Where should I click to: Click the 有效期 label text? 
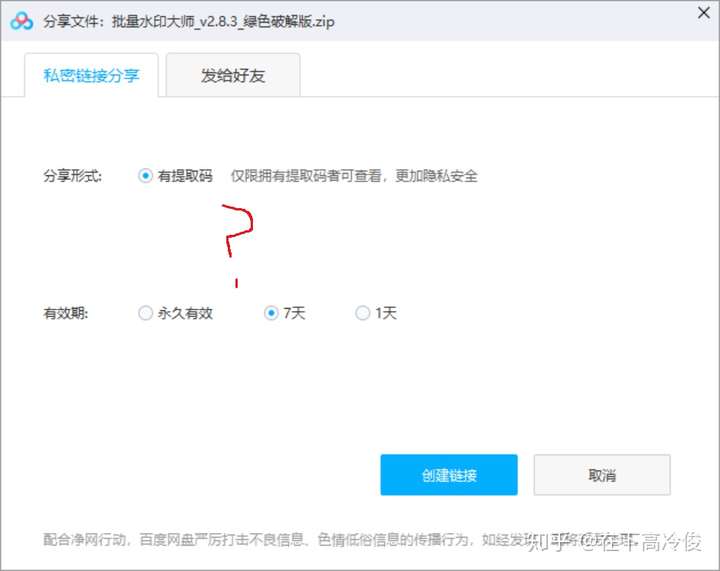click(x=66, y=313)
